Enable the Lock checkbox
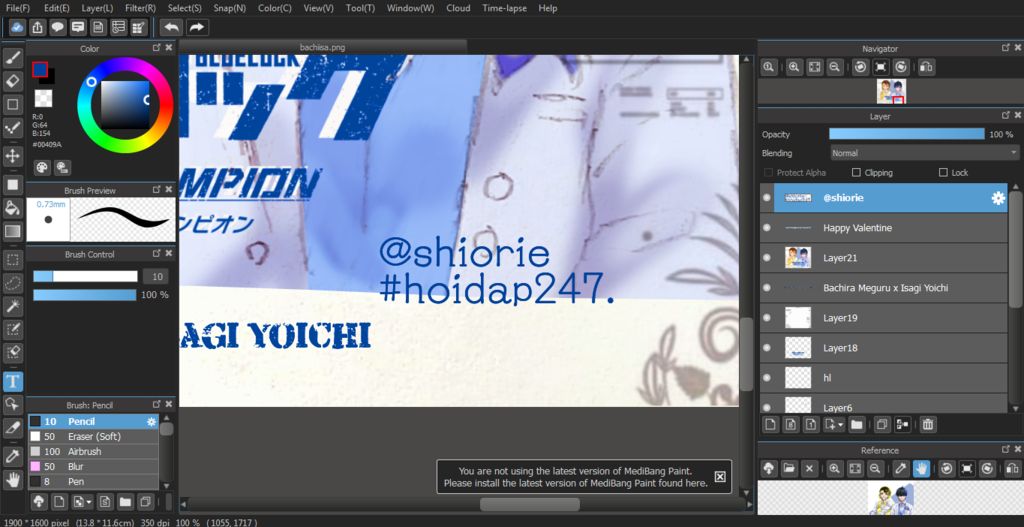The height and width of the screenshot is (527, 1024). coord(943,173)
